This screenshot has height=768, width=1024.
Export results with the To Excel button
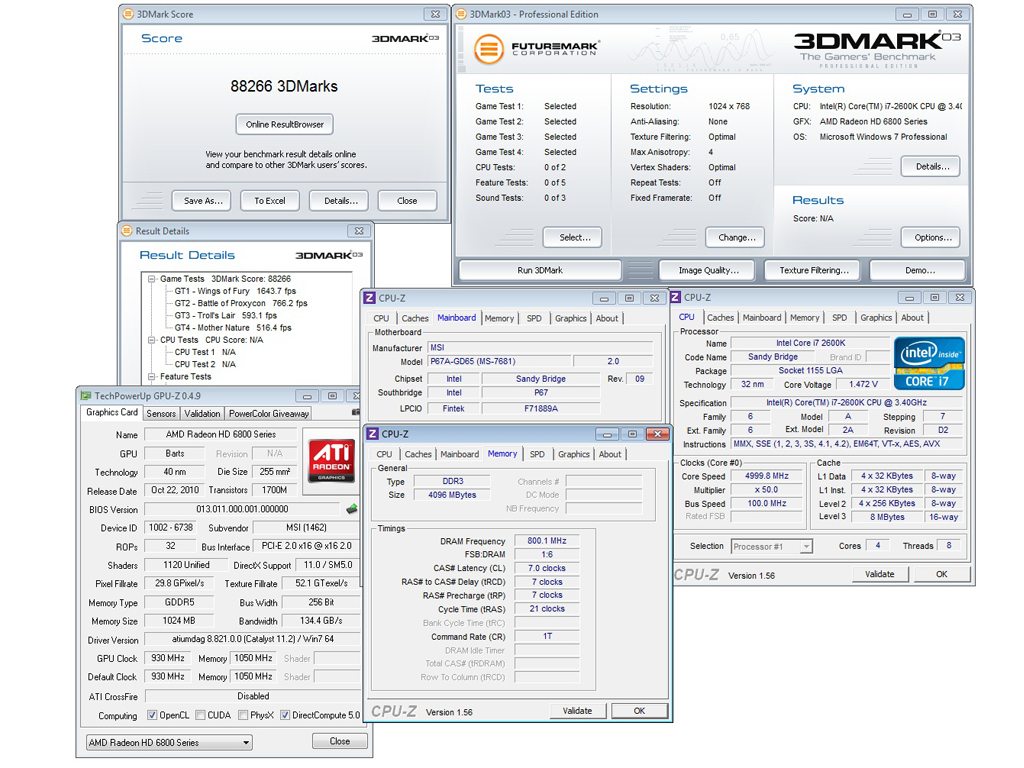click(270, 200)
